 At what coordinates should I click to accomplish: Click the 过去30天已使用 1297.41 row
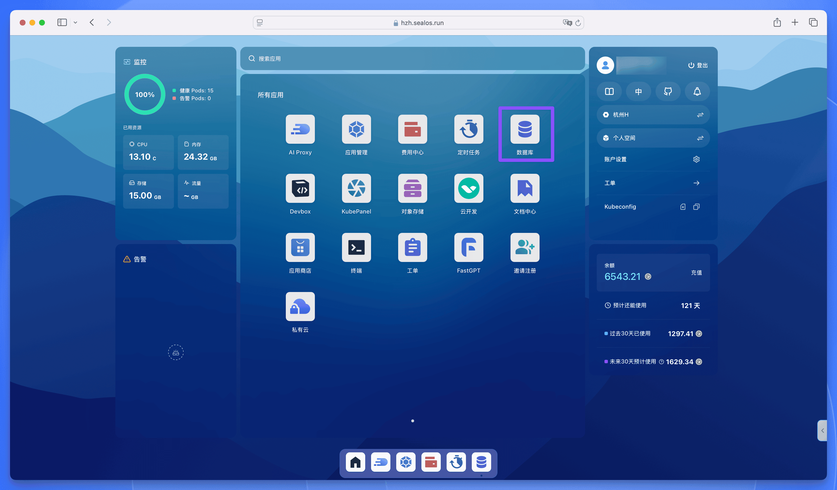coord(653,334)
